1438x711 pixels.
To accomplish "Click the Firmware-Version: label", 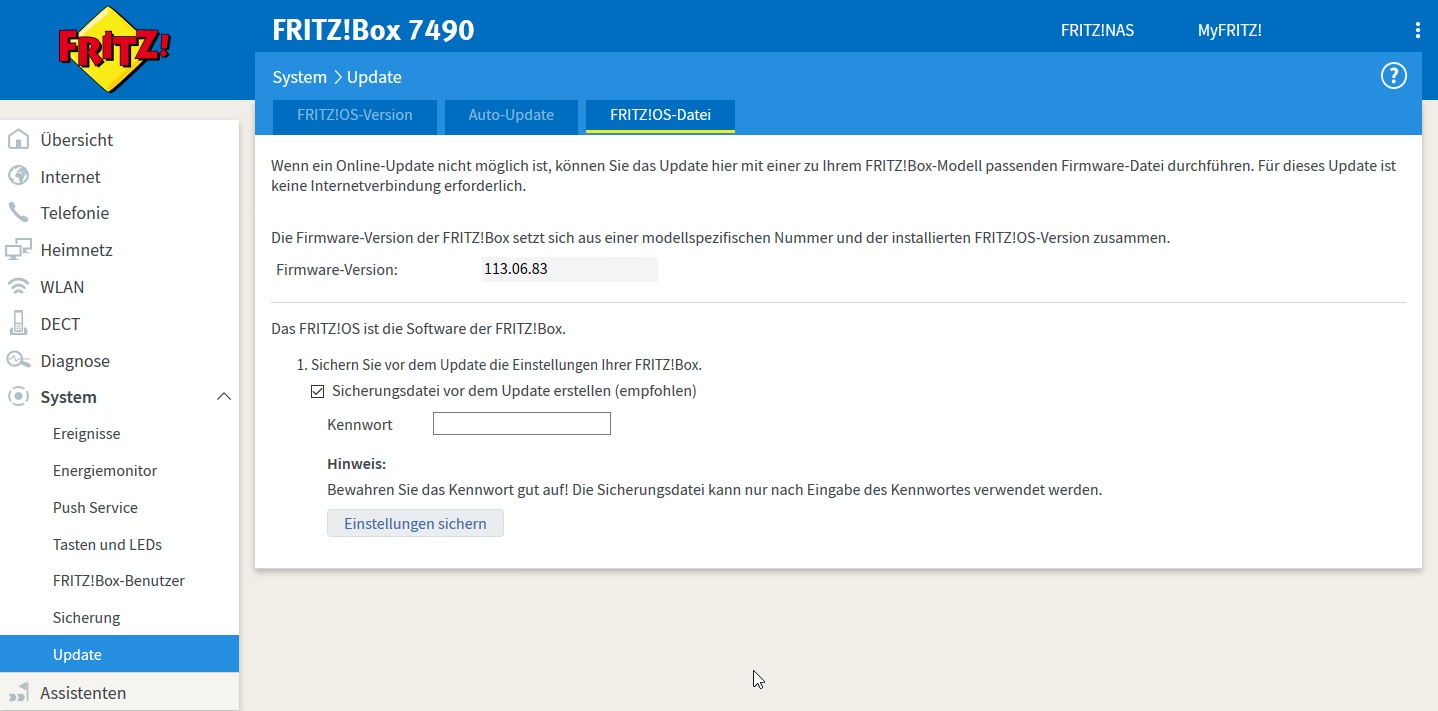I will pos(337,269).
